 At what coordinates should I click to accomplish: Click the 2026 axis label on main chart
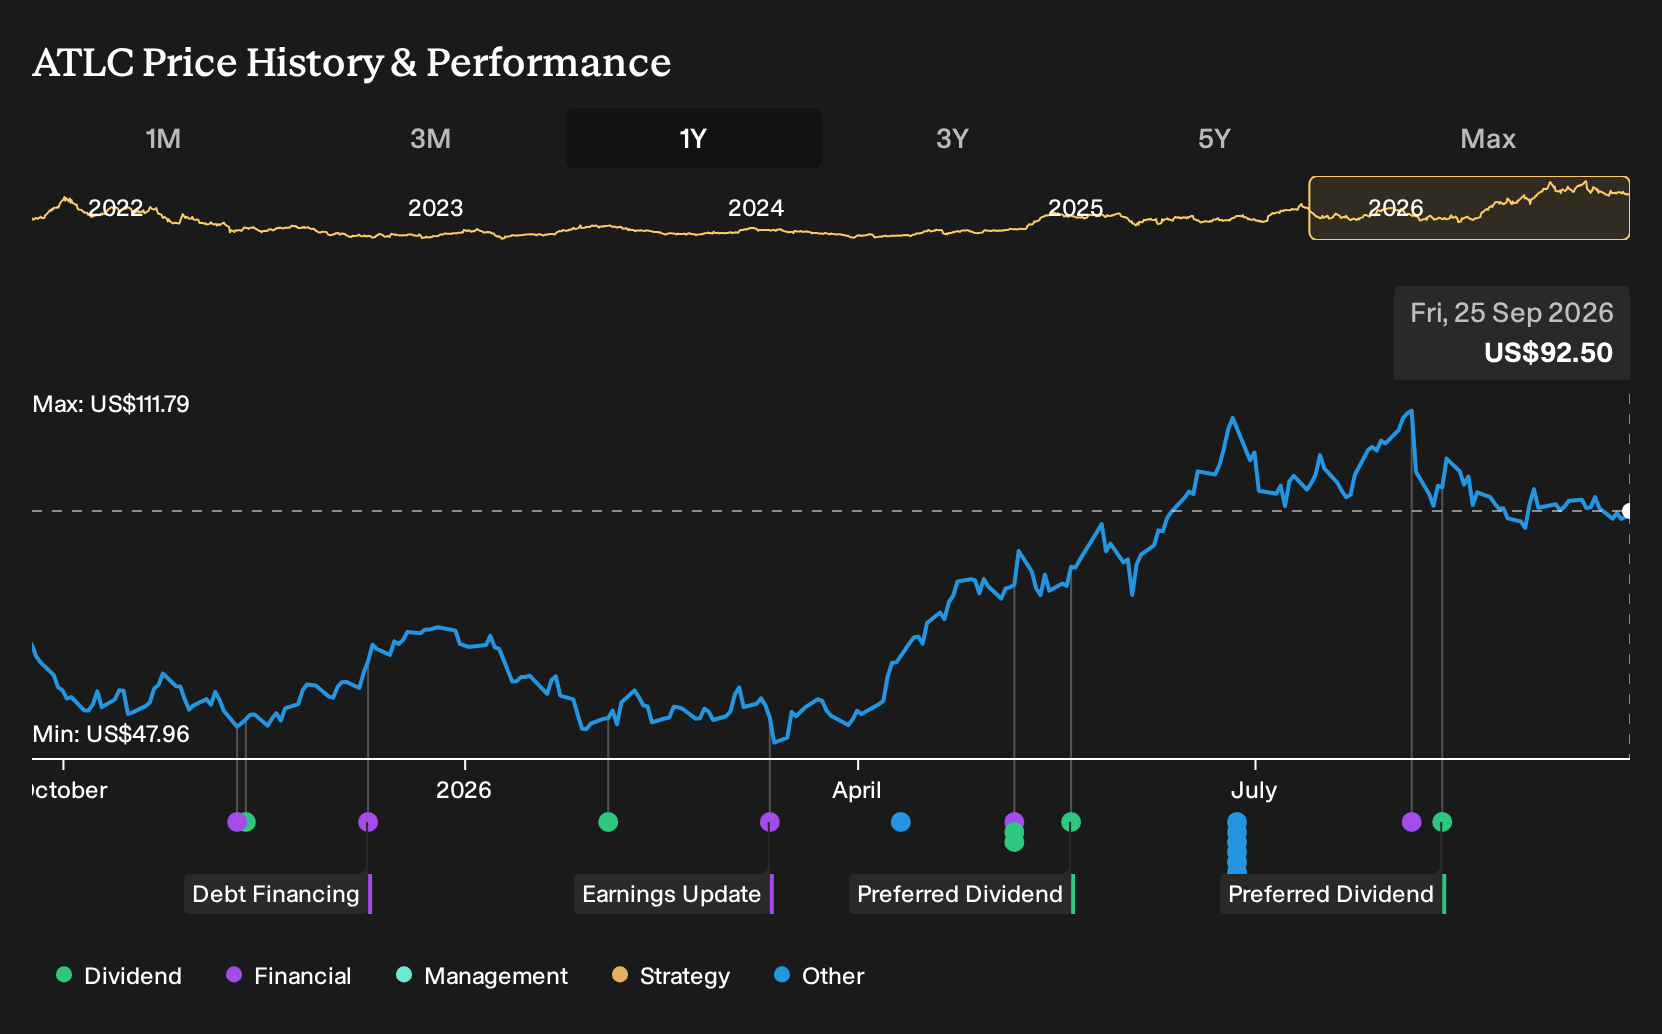pyautogui.click(x=464, y=790)
